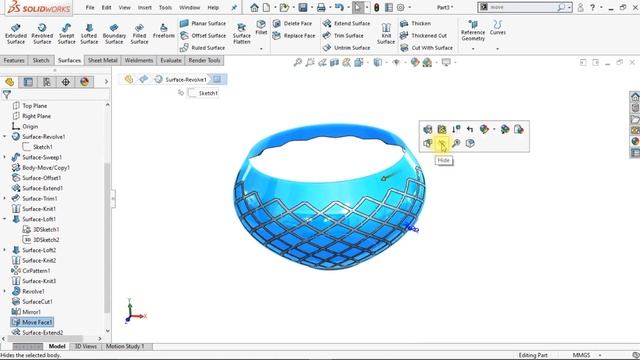The height and width of the screenshot is (360, 640).
Task: Select the Filled Surface tool
Action: coord(139,33)
